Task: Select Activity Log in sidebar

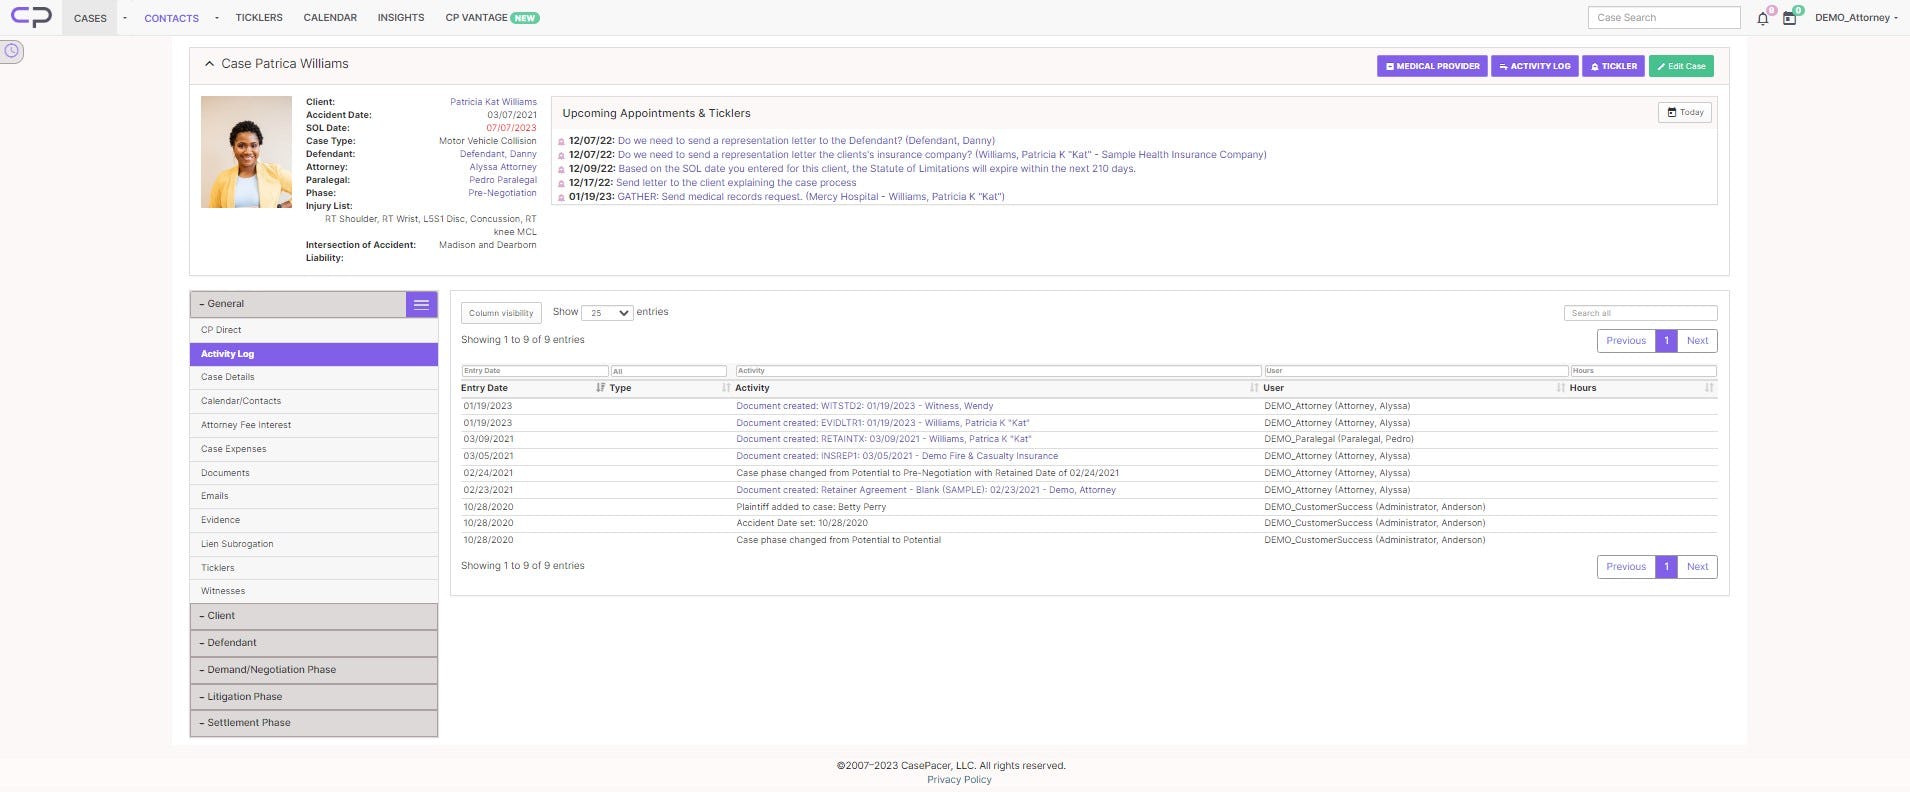Action: point(314,354)
